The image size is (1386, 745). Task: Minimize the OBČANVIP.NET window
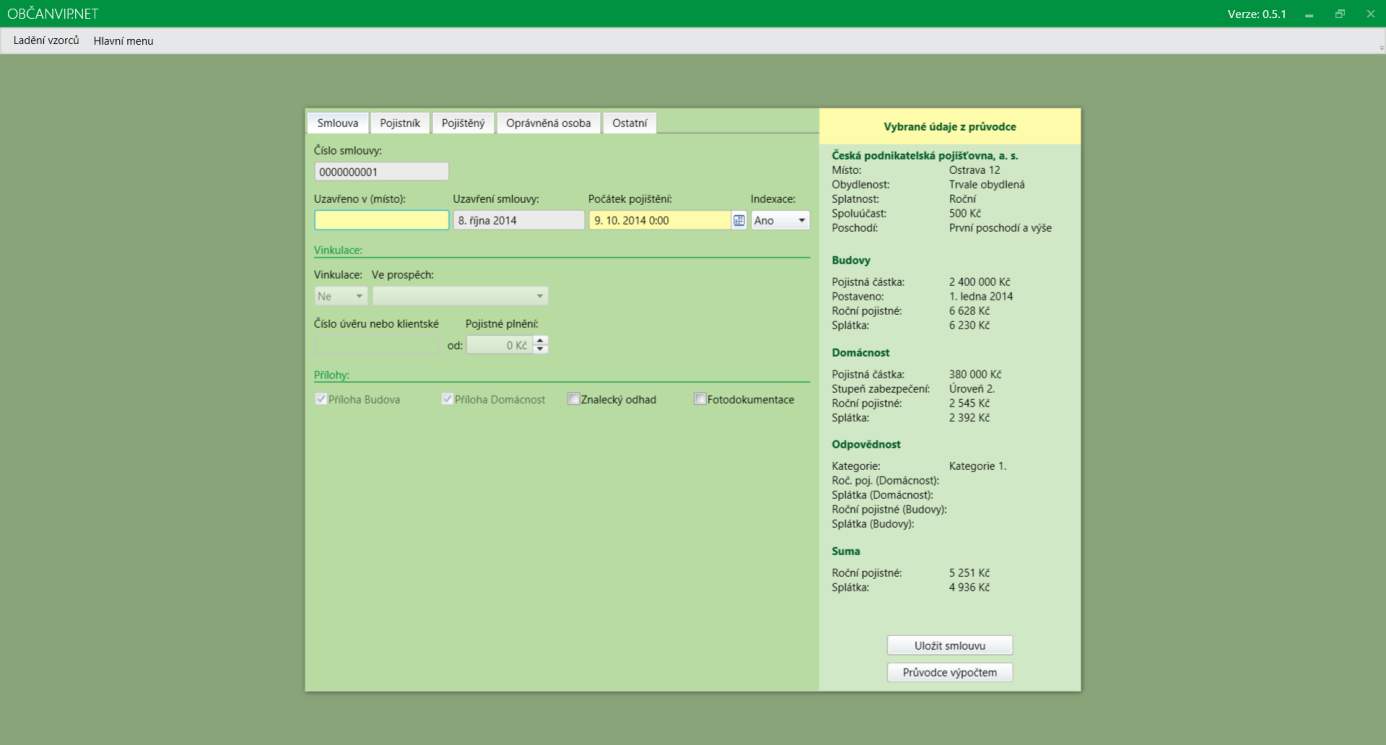coord(1309,14)
